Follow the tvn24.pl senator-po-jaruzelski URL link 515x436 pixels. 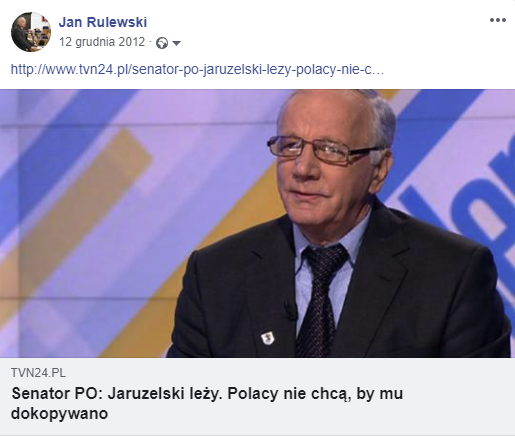coord(197,69)
